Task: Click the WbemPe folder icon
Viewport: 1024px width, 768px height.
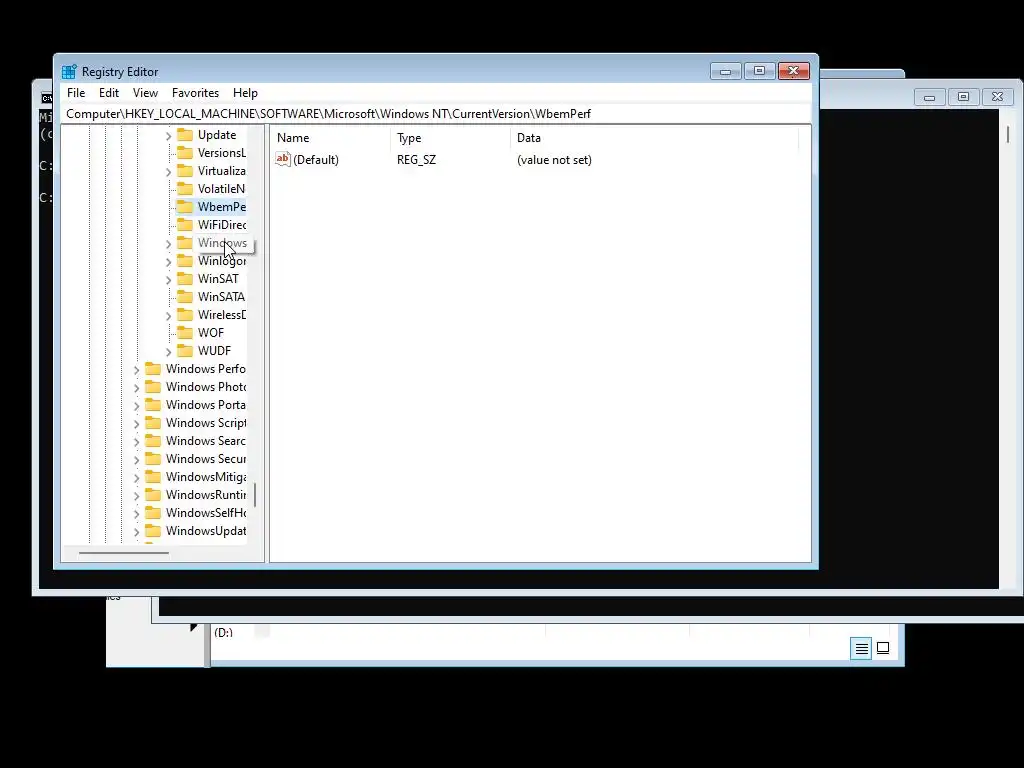Action: 185,206
